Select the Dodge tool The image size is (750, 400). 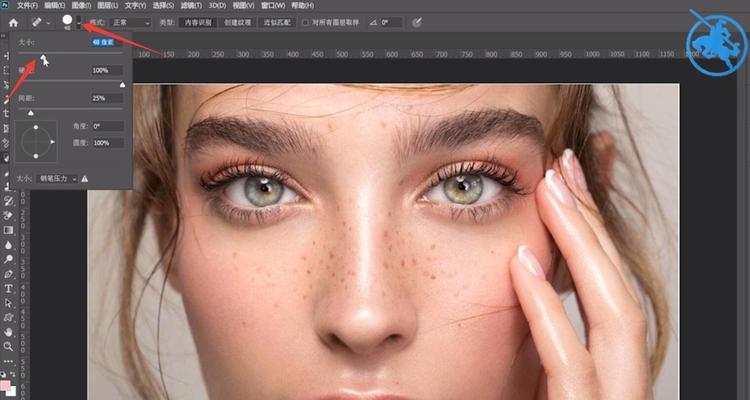coord(8,259)
